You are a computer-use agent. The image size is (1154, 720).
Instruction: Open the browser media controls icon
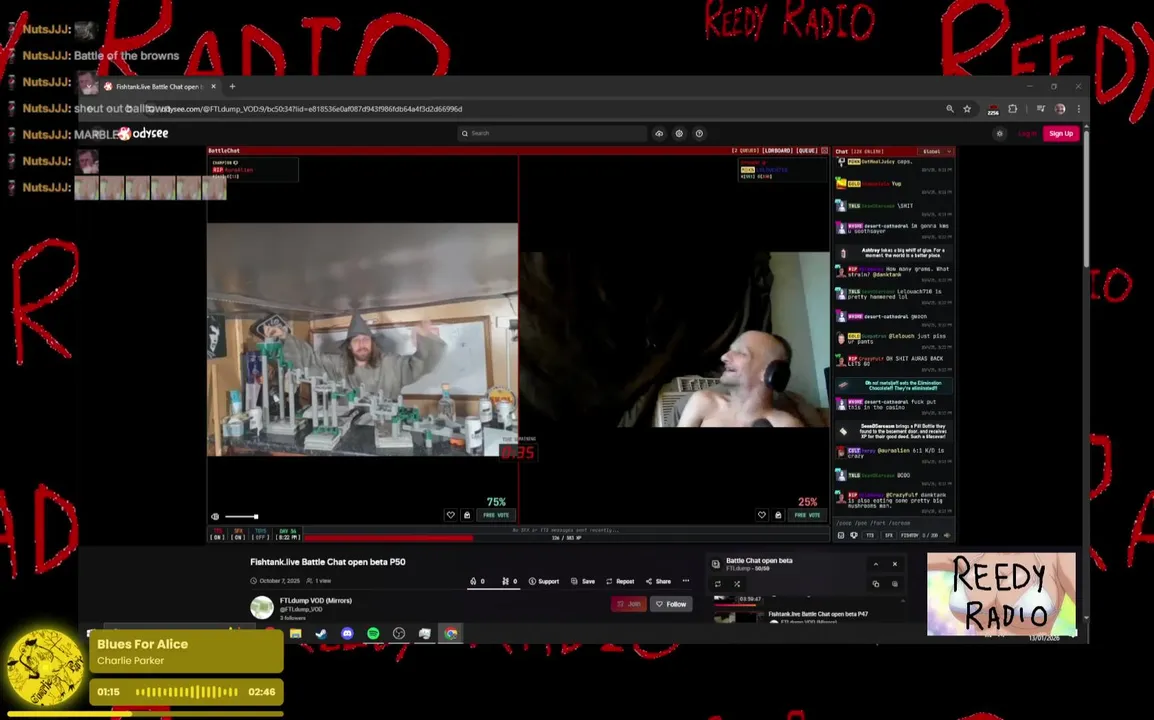coord(1041,109)
